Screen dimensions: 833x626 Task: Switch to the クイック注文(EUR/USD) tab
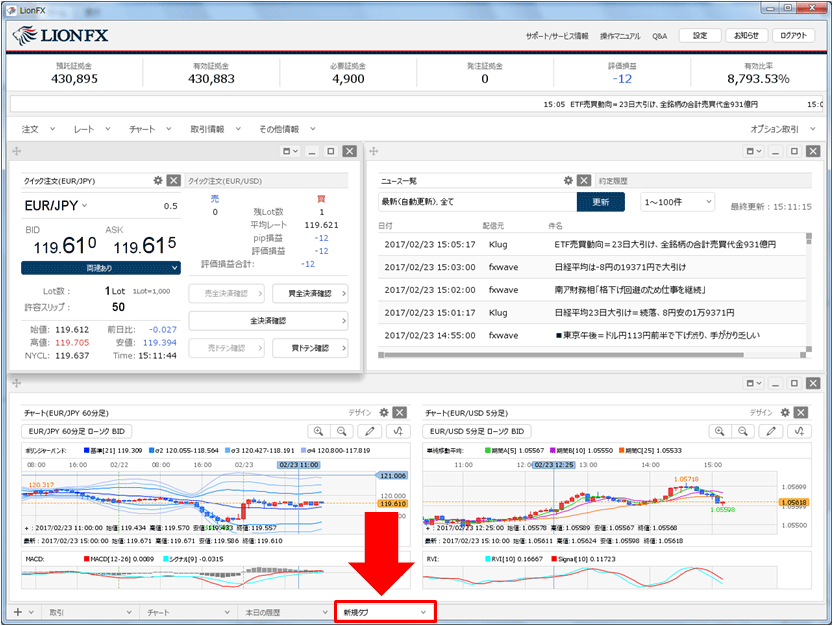tap(225, 181)
